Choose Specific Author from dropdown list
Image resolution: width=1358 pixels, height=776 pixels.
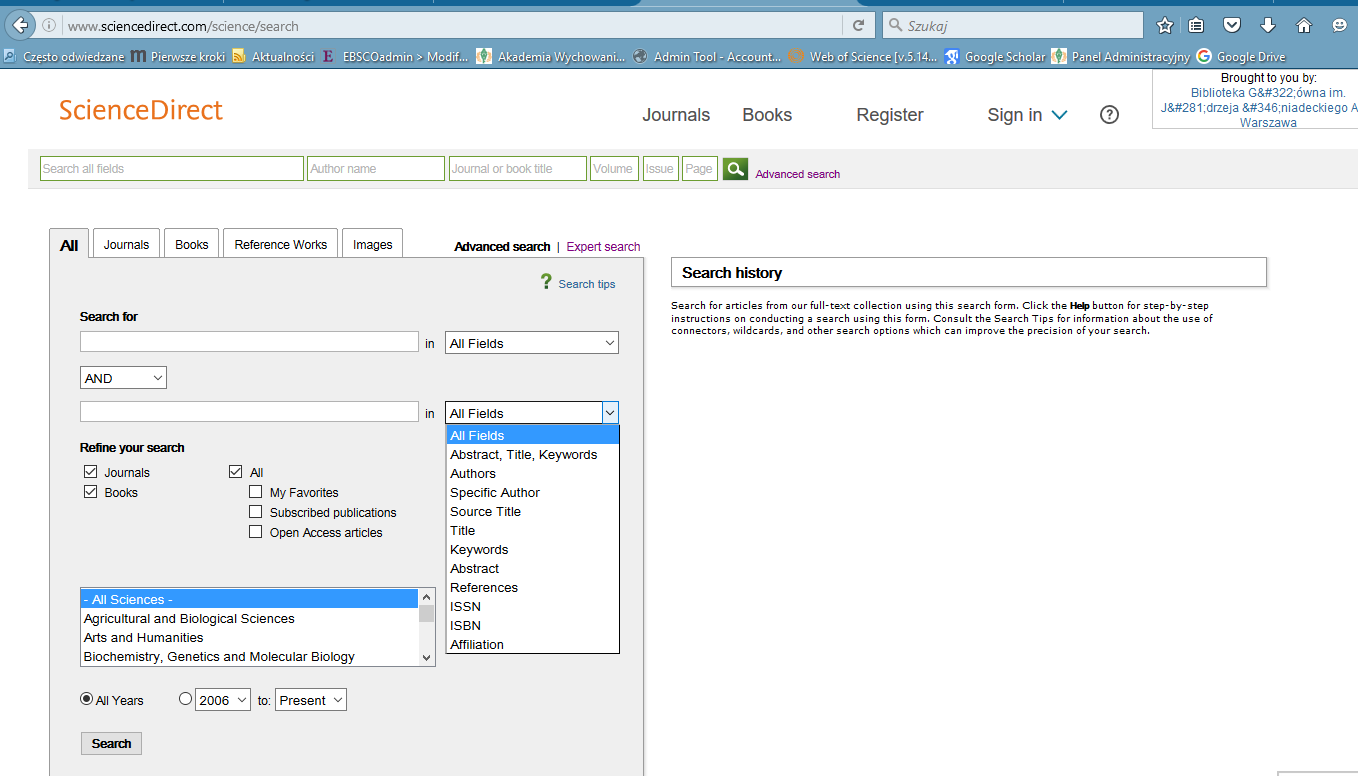pyautogui.click(x=532, y=492)
